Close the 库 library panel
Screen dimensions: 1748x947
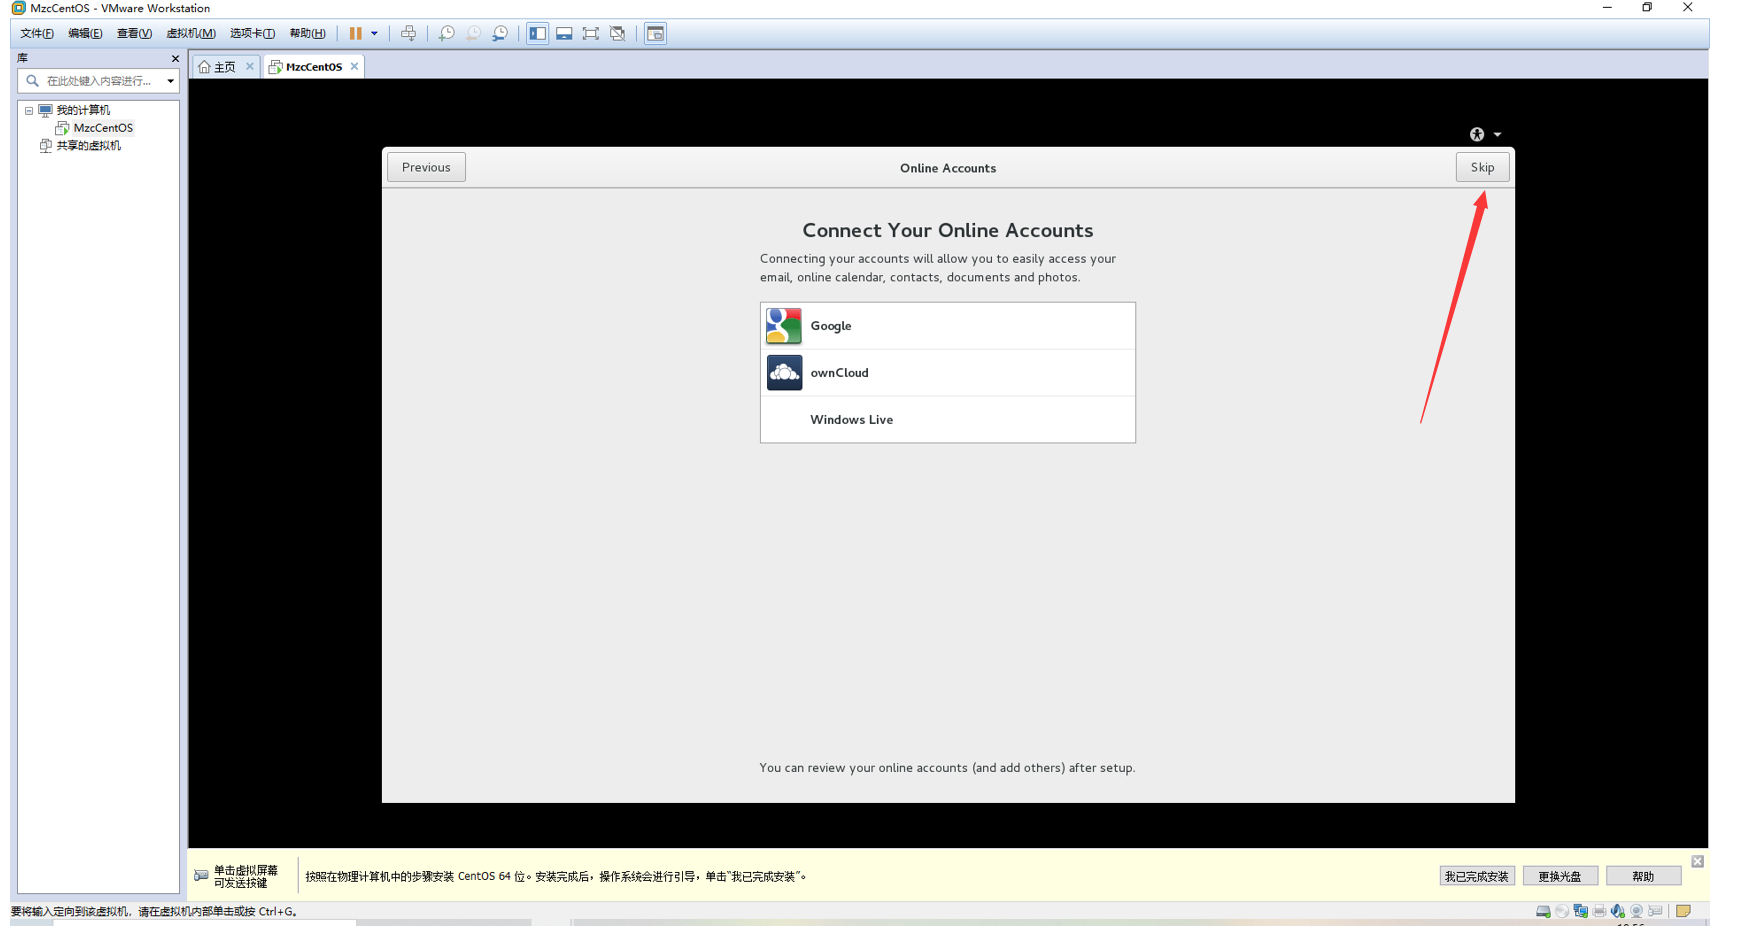[x=175, y=58]
